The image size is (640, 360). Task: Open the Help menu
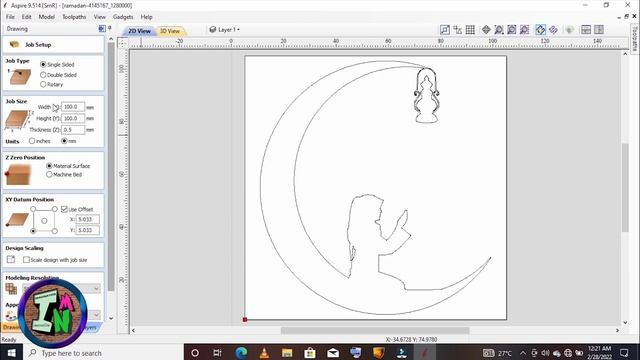pos(147,17)
